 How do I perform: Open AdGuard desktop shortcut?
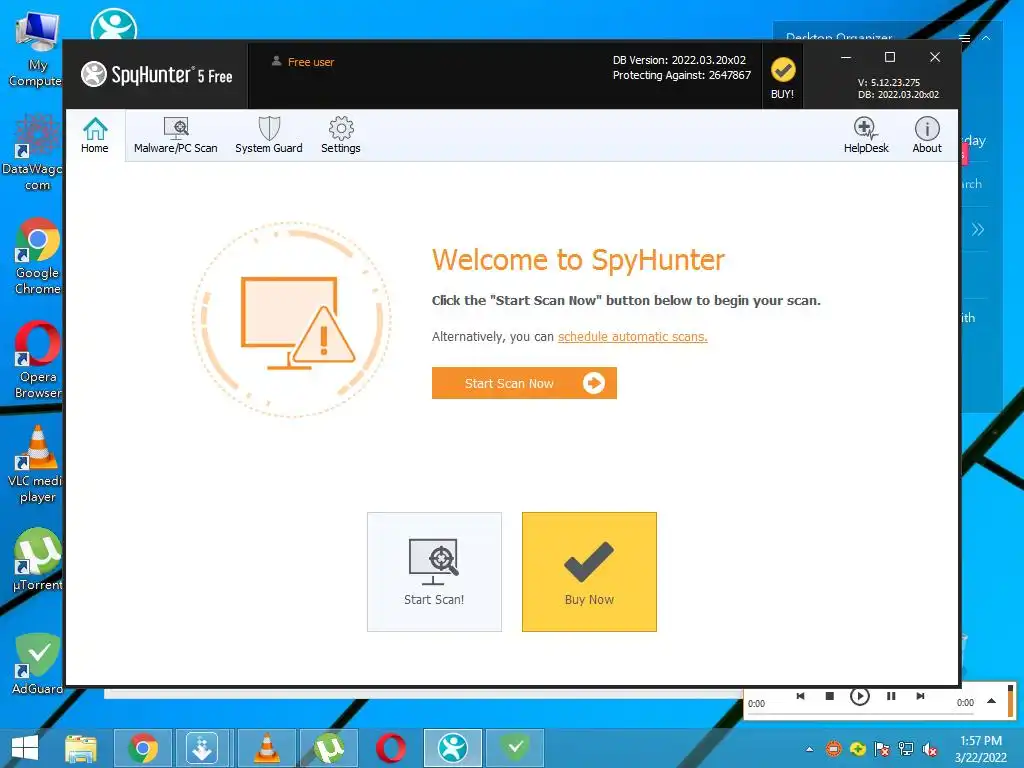(38, 664)
